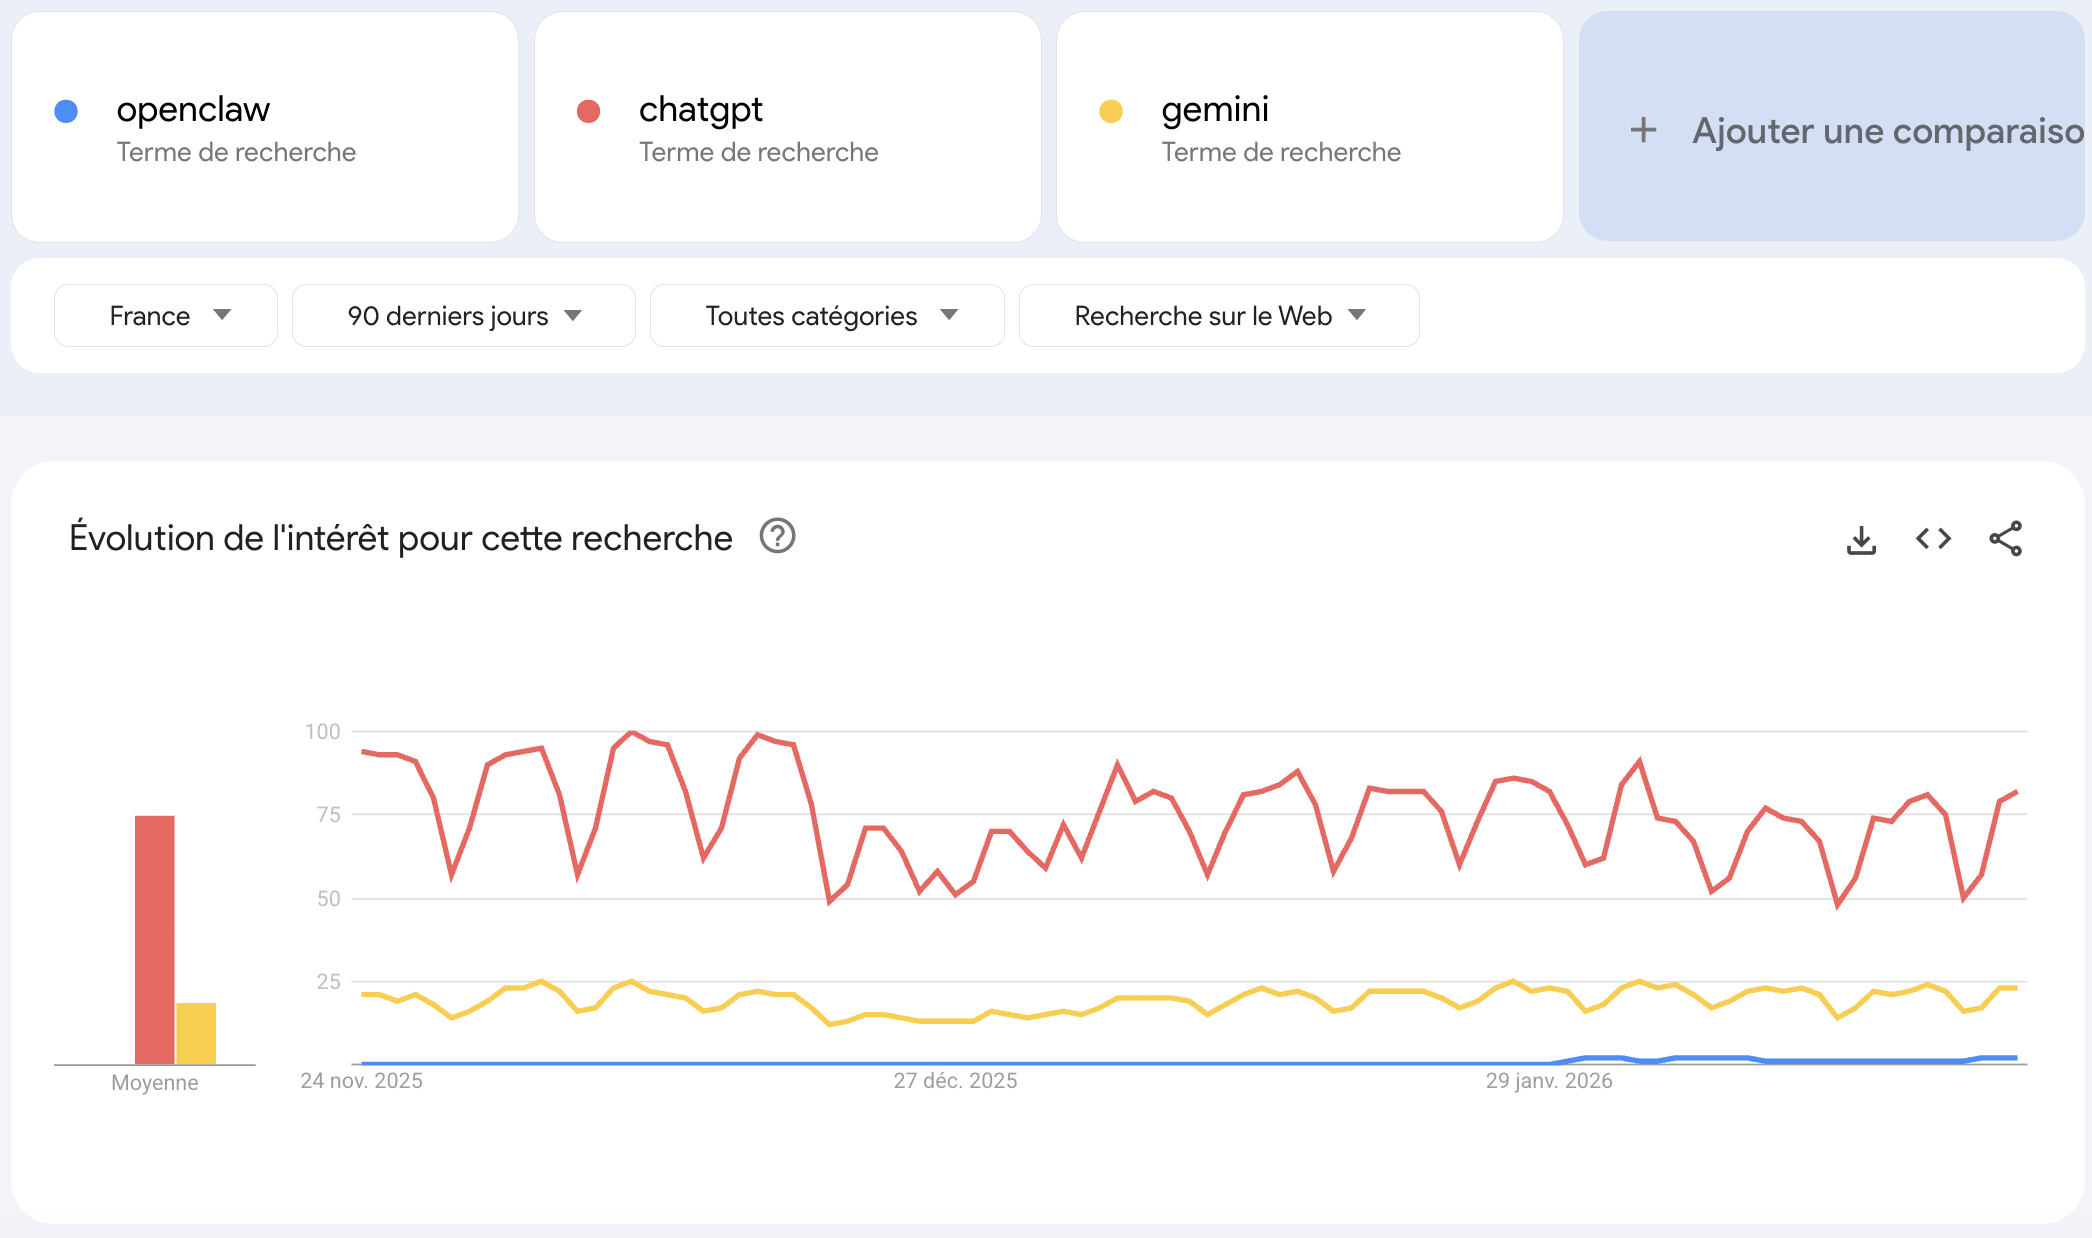Open the Recherche sur le Web dropdown

coord(1218,316)
